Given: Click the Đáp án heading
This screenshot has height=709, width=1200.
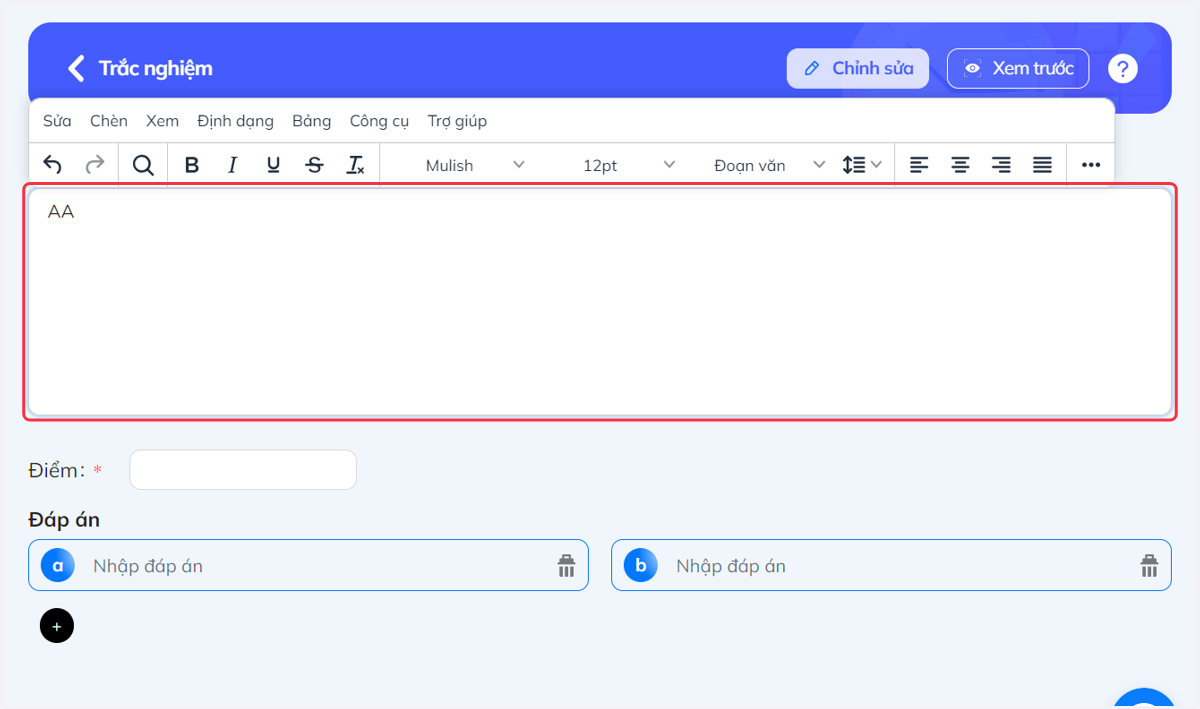Looking at the screenshot, I should [x=64, y=519].
